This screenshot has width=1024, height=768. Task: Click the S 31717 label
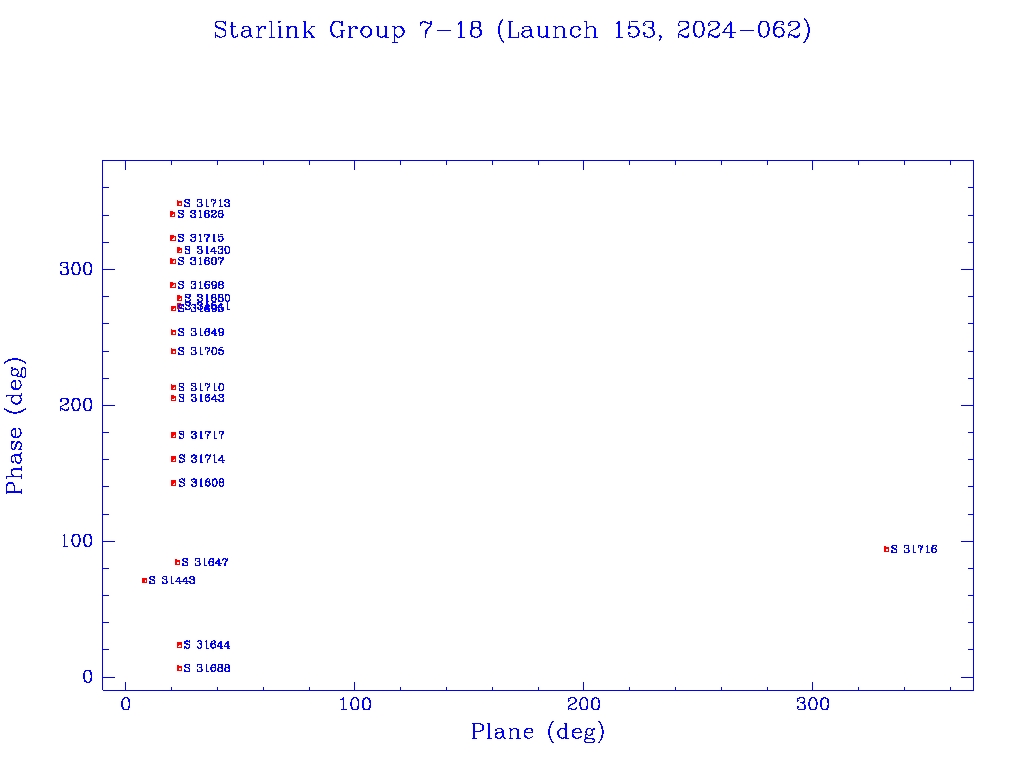(x=201, y=435)
